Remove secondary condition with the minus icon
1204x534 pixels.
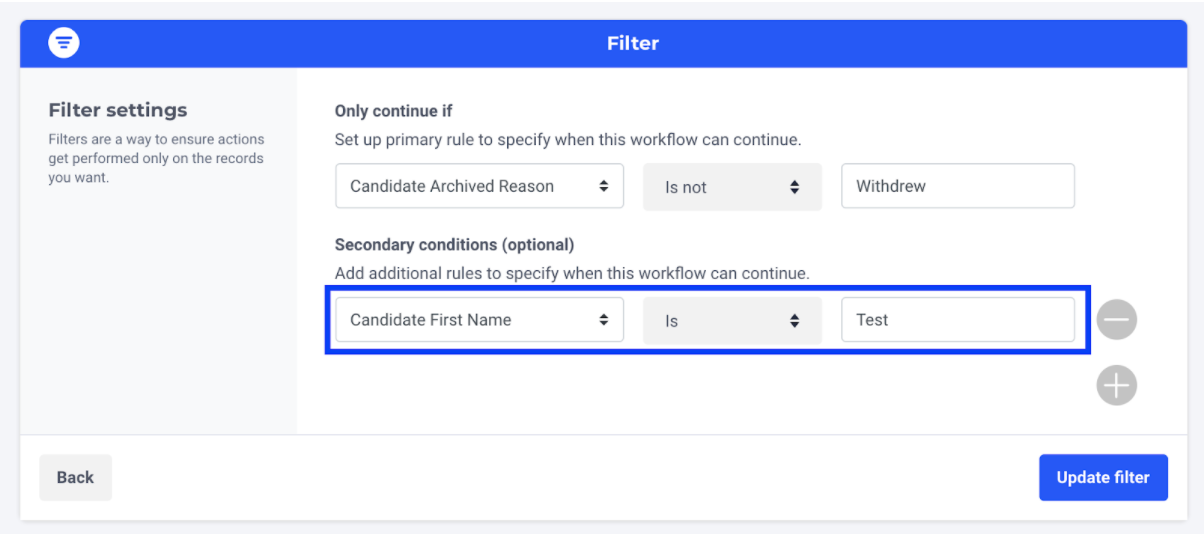pyautogui.click(x=1116, y=321)
